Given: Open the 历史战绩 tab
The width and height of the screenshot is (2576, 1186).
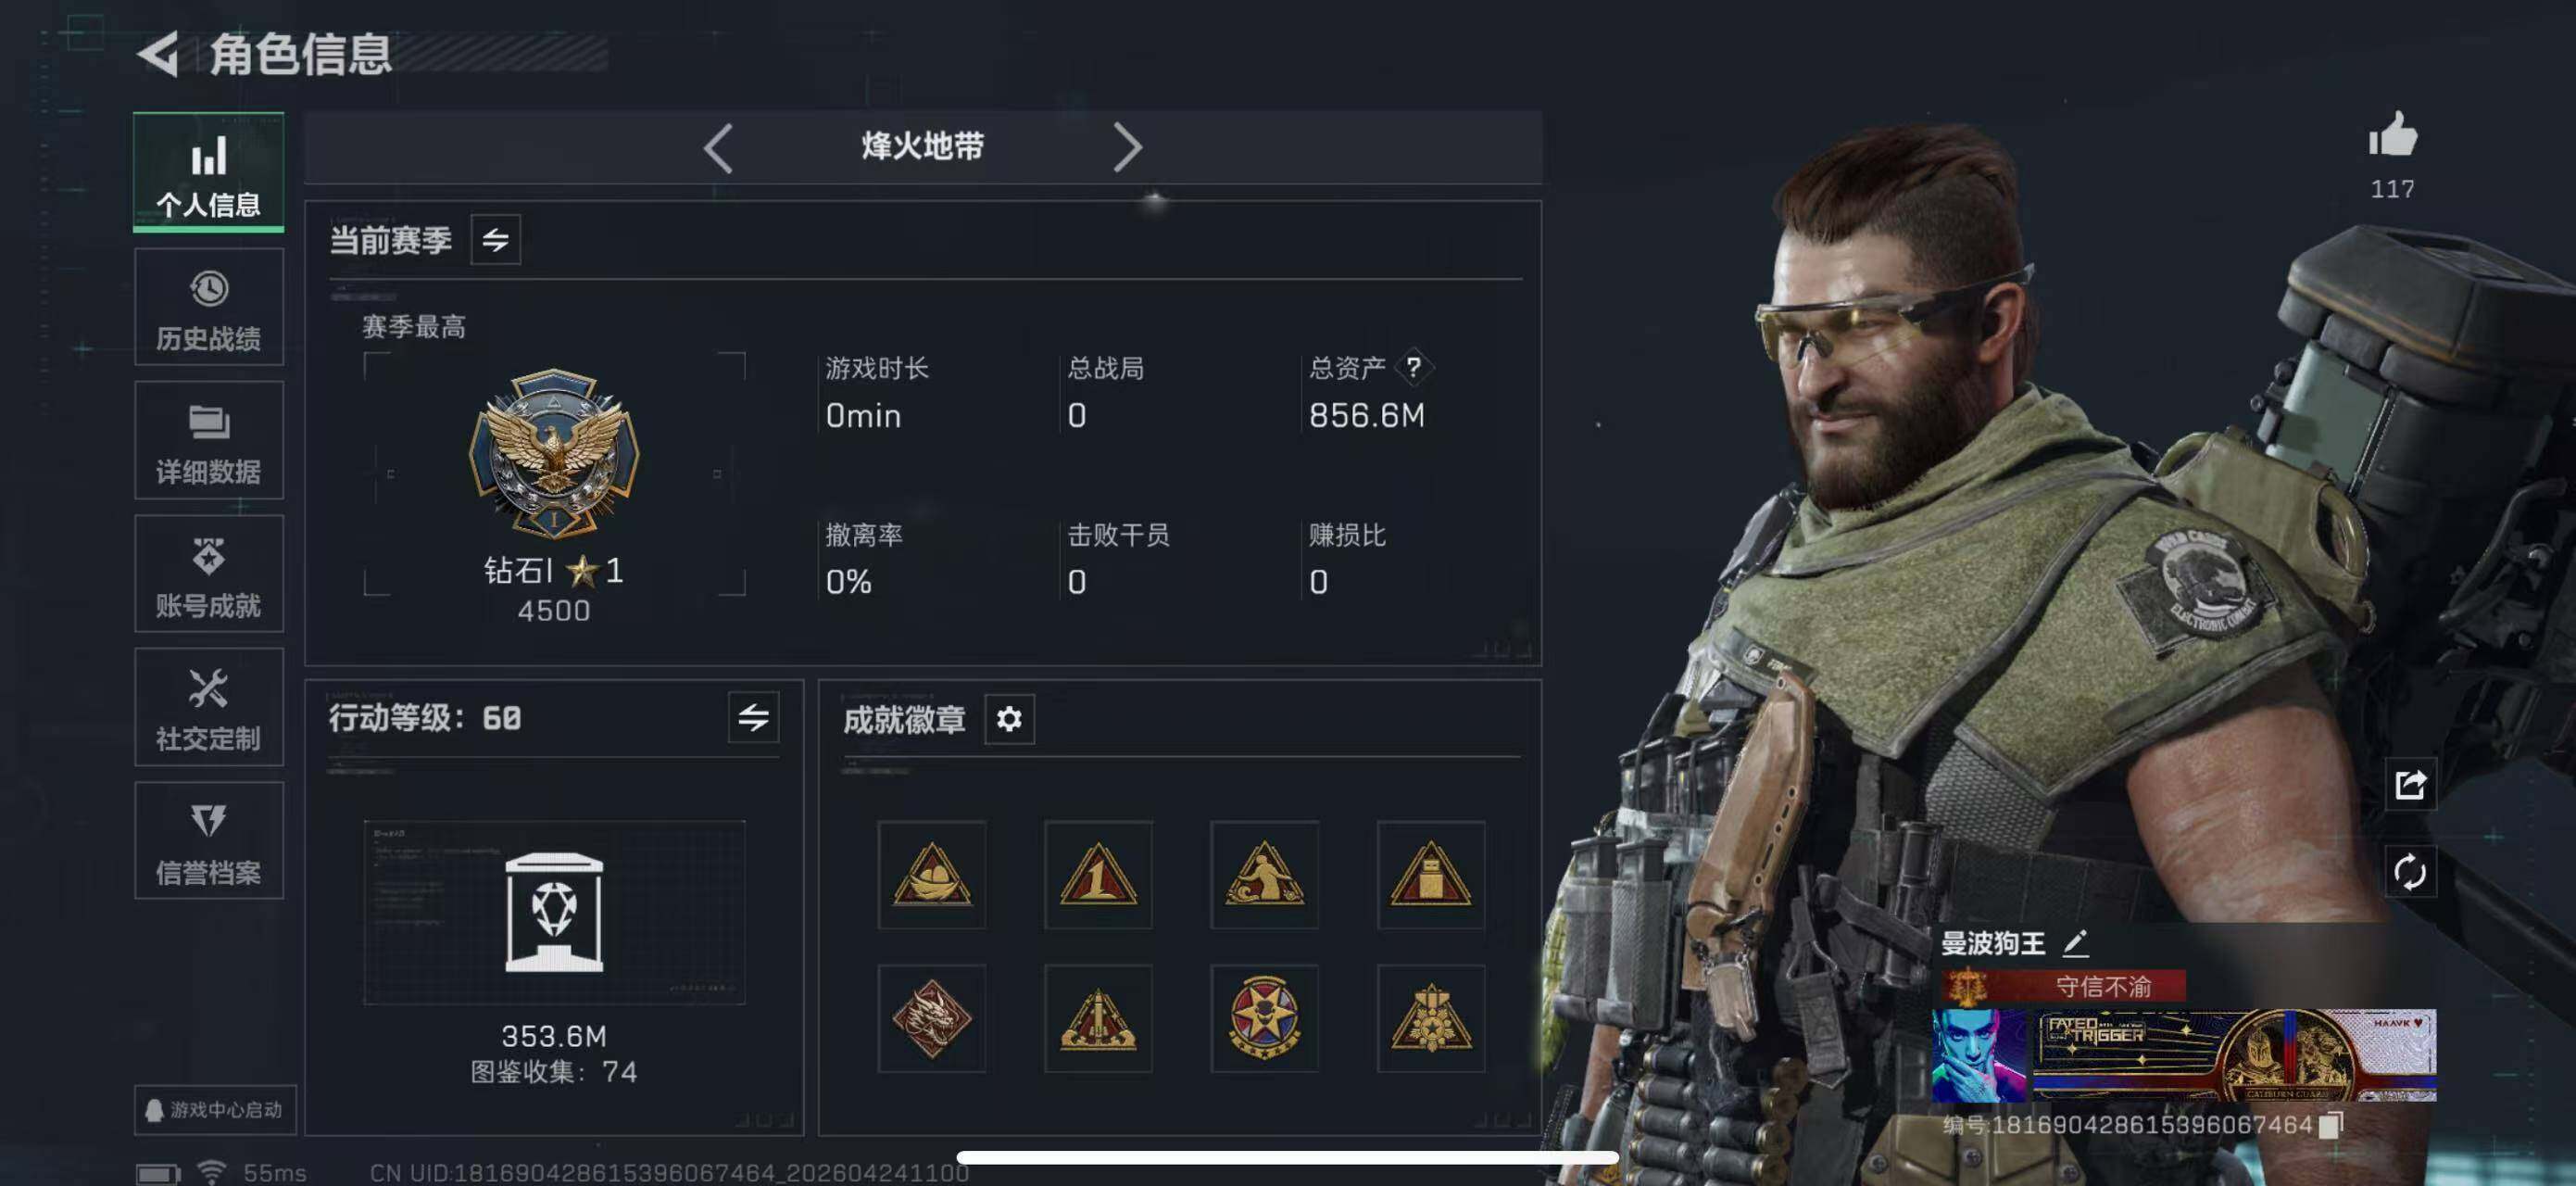Looking at the screenshot, I should (209, 307).
